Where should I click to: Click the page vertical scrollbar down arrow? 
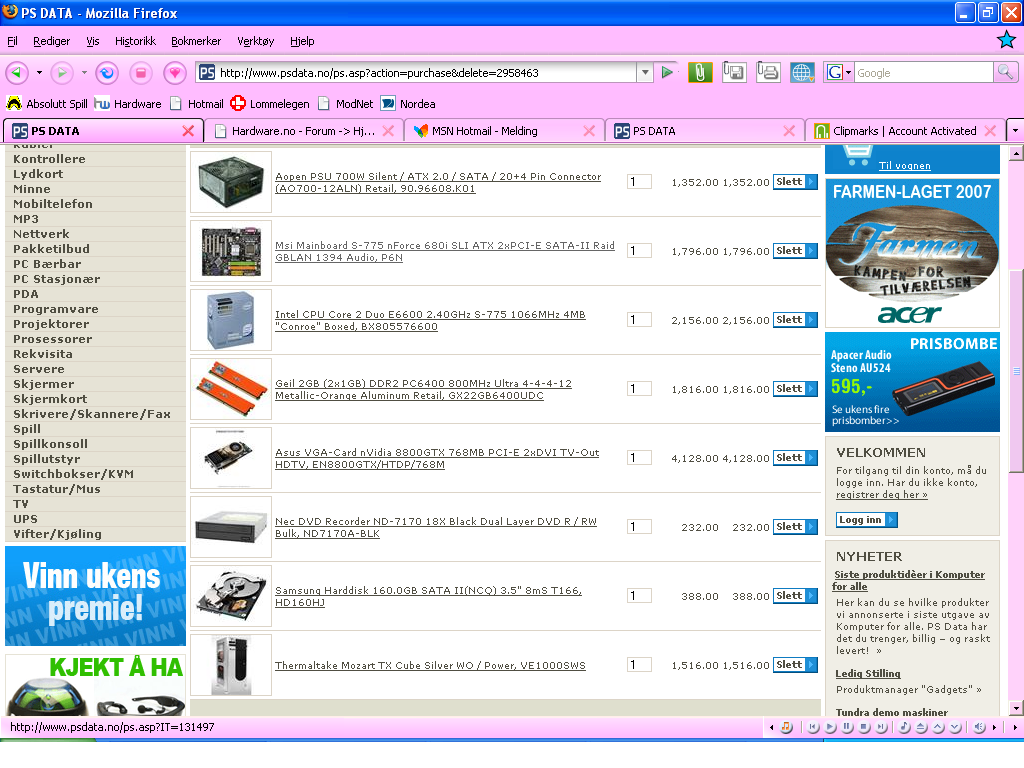click(1016, 708)
